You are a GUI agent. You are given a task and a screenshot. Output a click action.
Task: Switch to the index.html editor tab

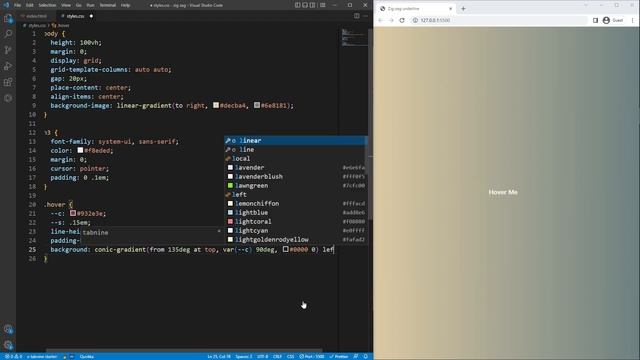36,16
